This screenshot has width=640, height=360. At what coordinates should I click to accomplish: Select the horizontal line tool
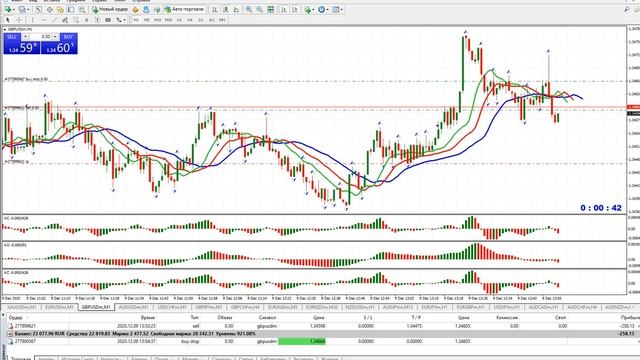point(44,20)
